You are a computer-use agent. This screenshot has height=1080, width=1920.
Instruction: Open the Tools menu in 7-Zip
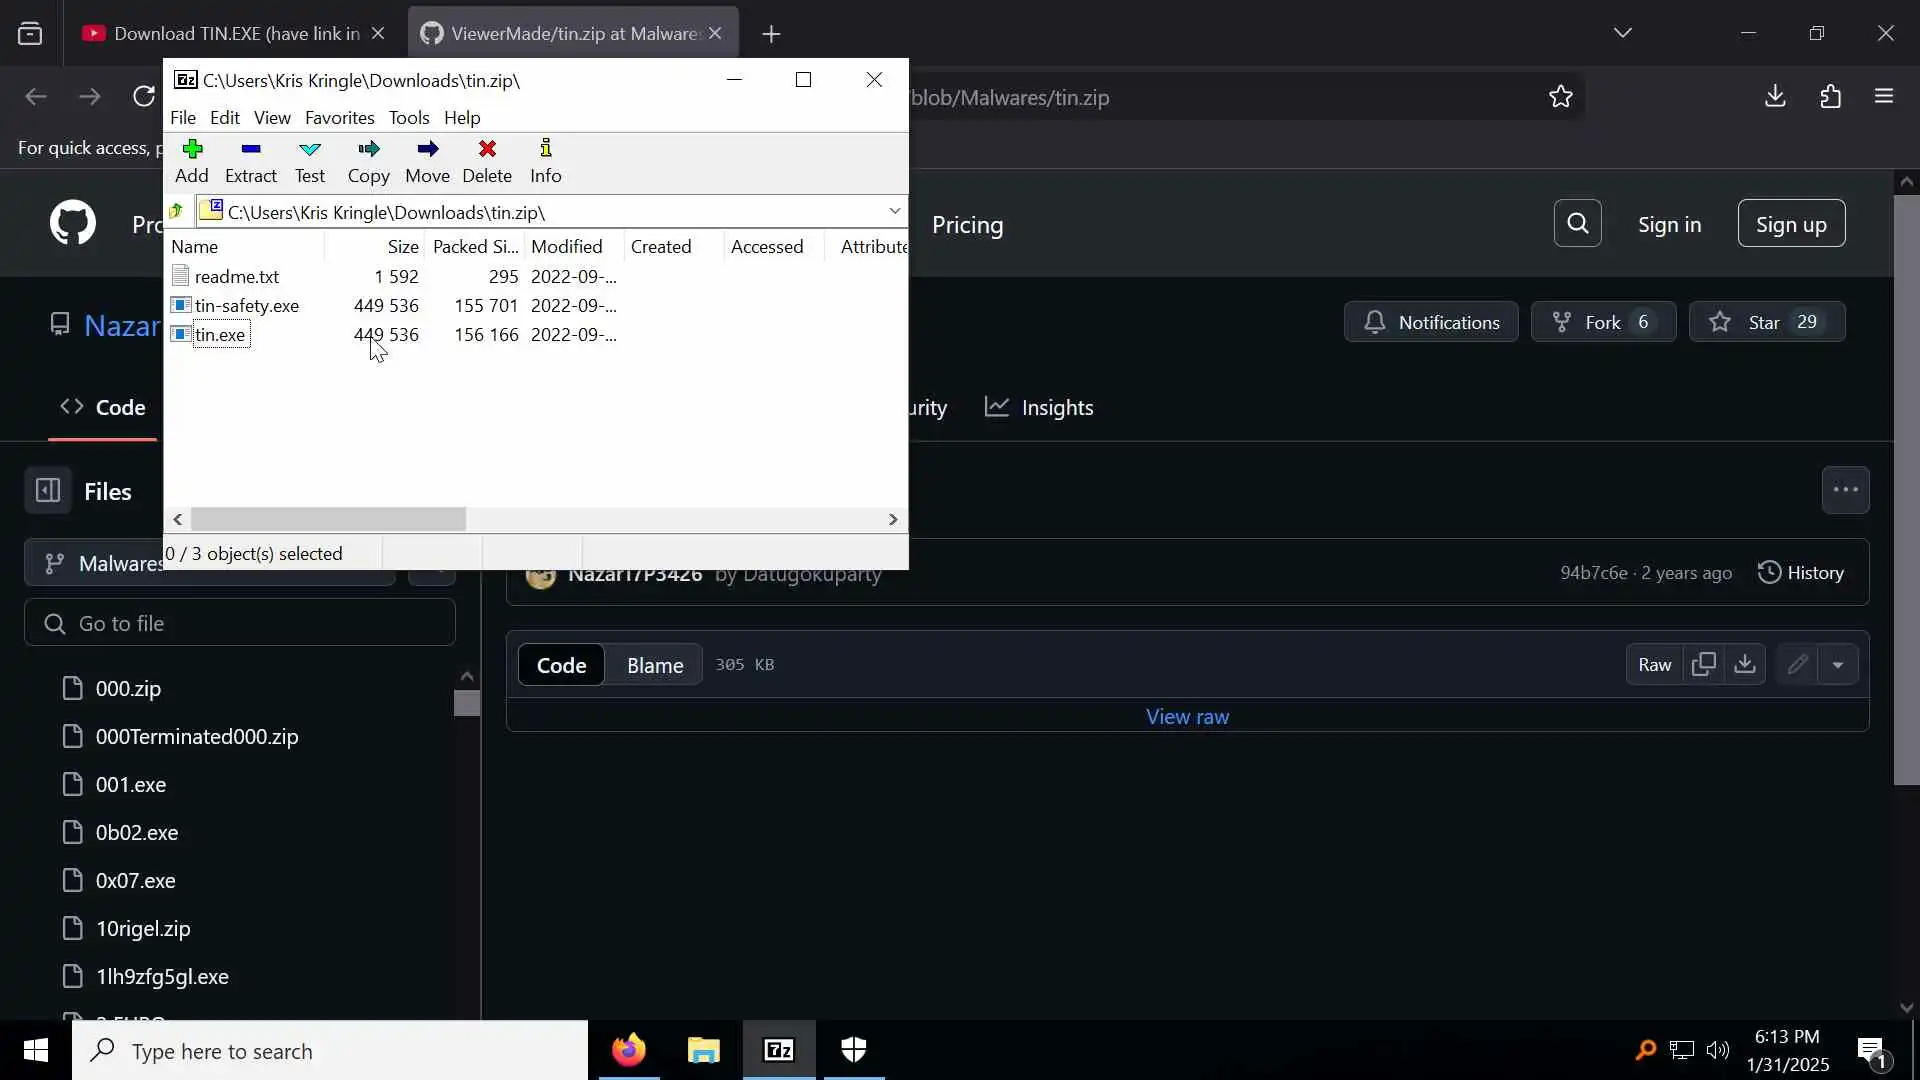pyautogui.click(x=408, y=118)
